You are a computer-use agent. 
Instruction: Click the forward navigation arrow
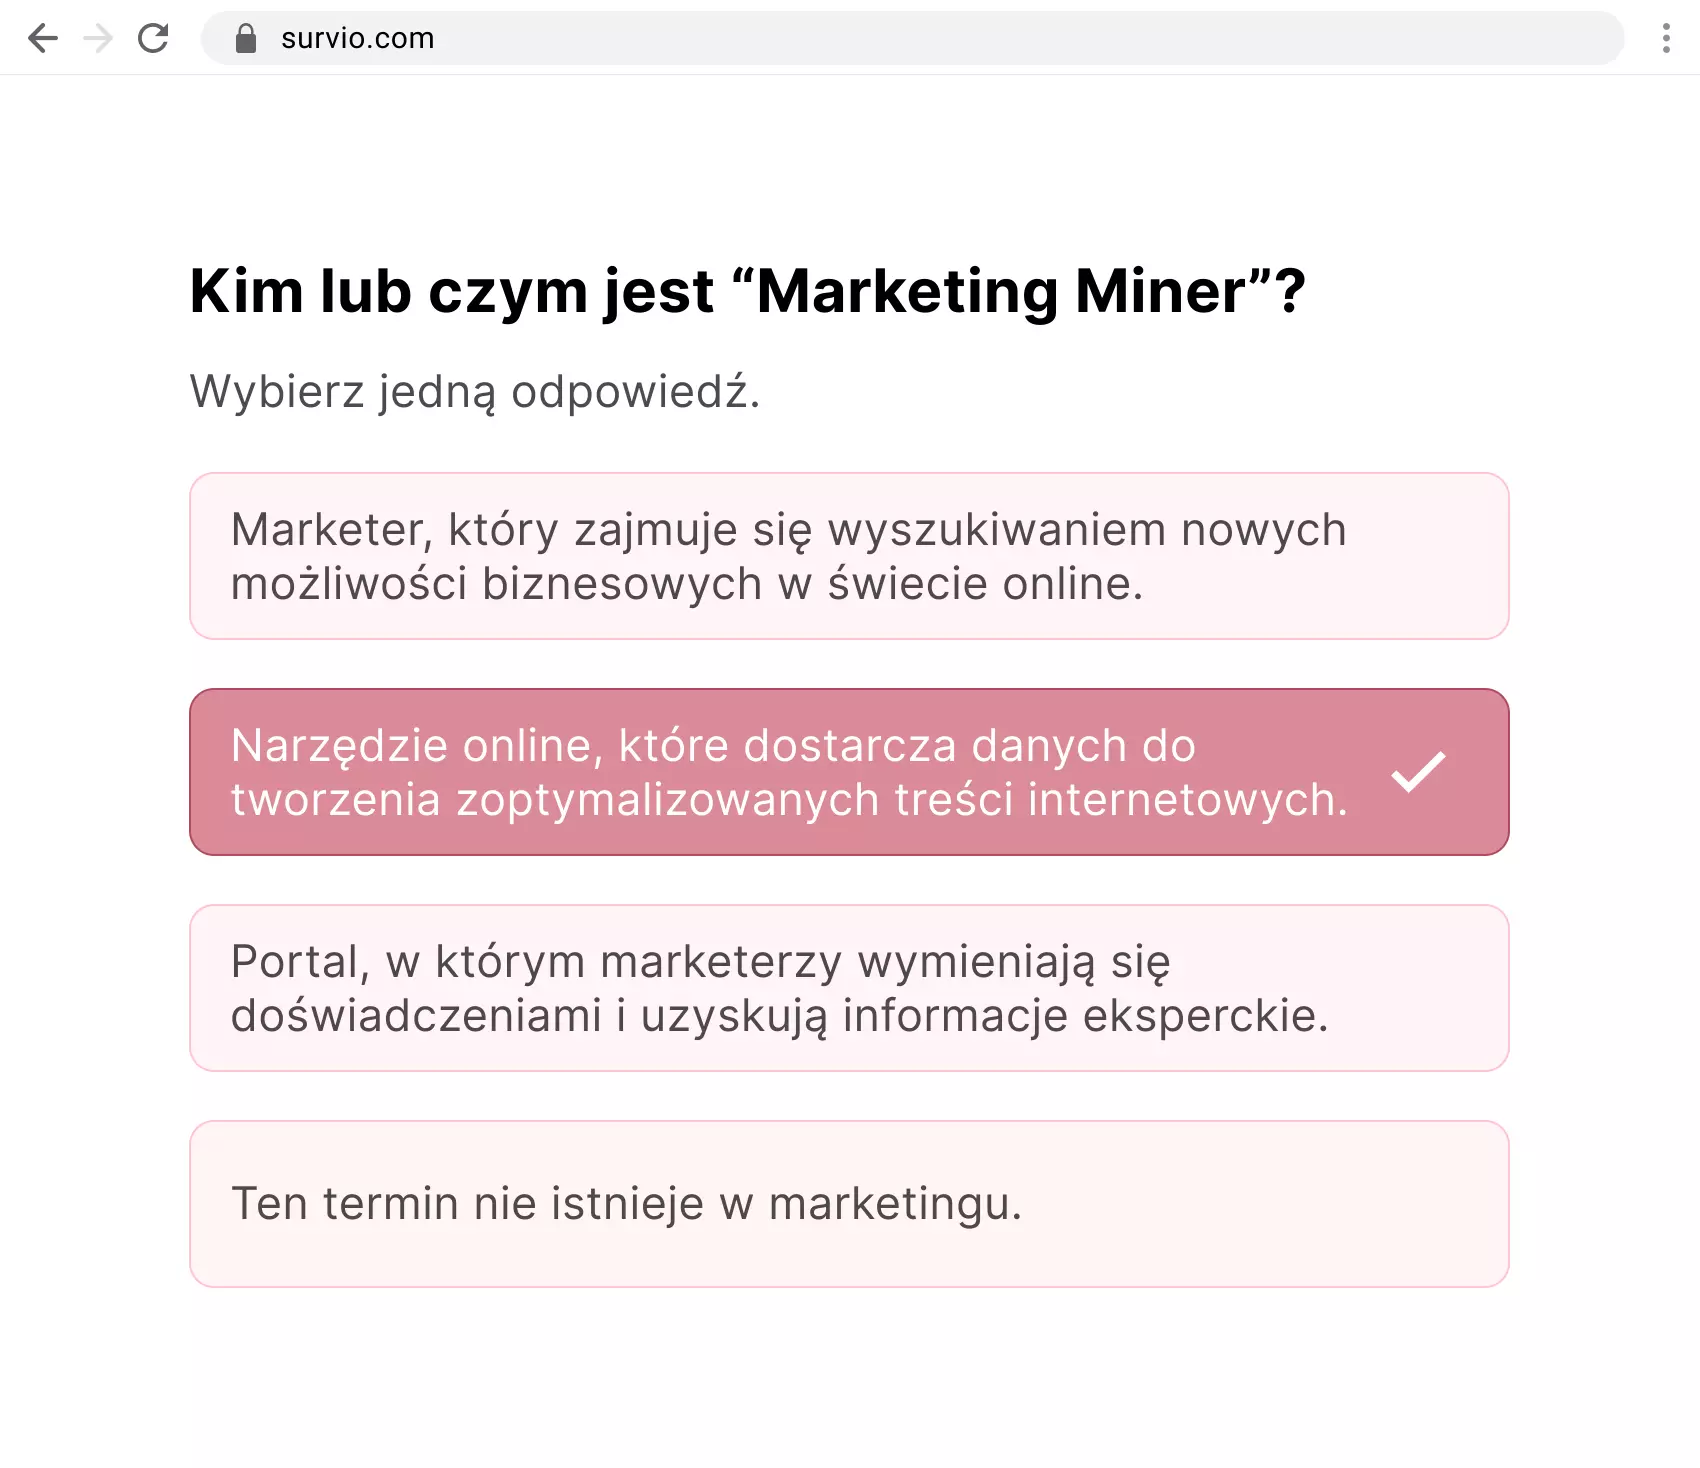[x=97, y=38]
